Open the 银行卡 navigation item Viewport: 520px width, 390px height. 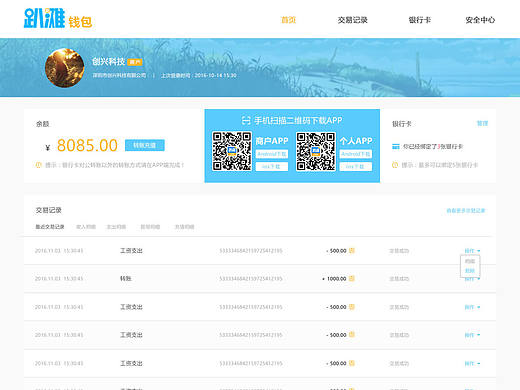[x=420, y=20]
